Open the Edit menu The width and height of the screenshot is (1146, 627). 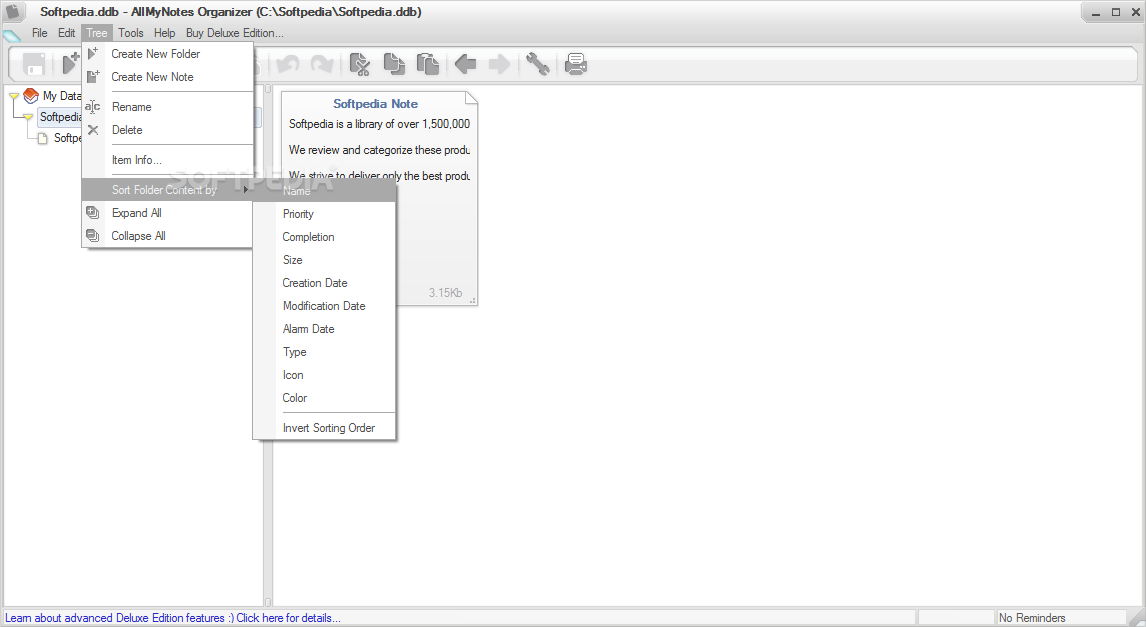click(67, 33)
